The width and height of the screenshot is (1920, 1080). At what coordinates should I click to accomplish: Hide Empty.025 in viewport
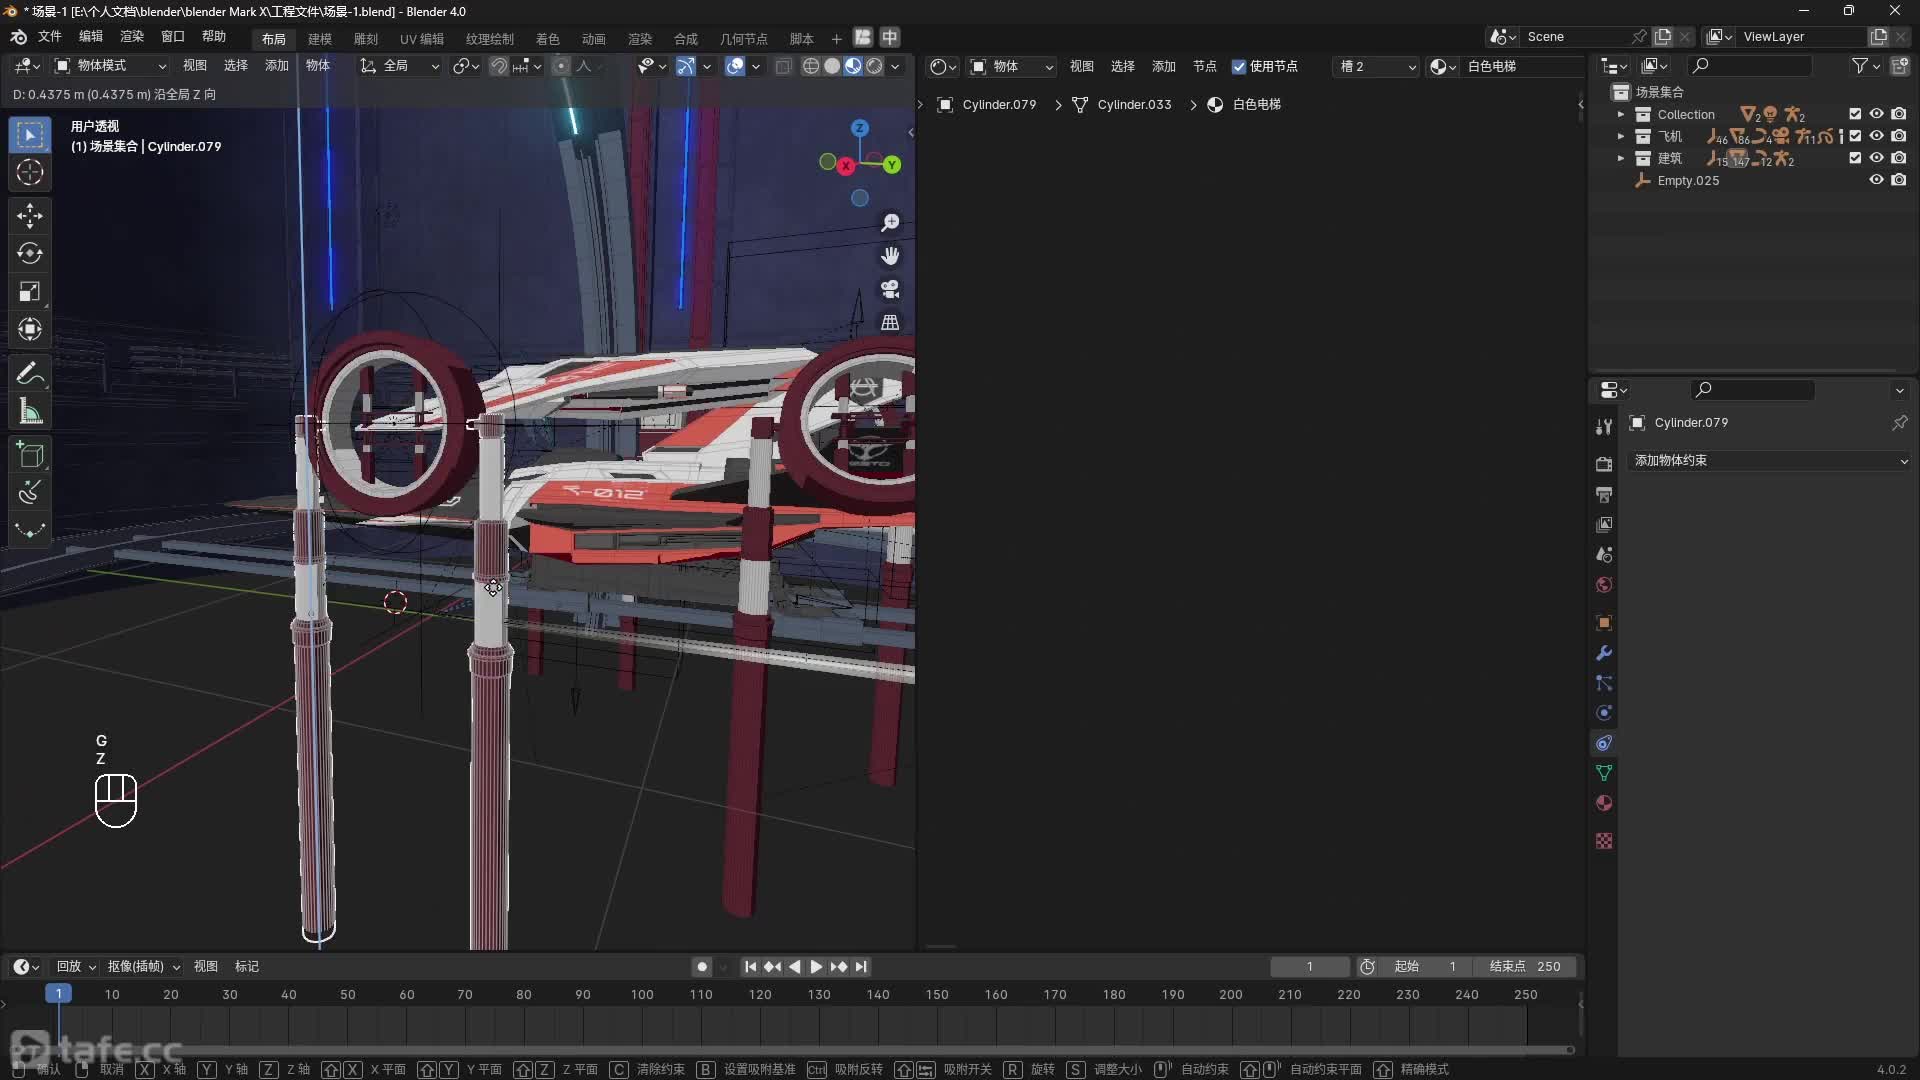coord(1877,180)
